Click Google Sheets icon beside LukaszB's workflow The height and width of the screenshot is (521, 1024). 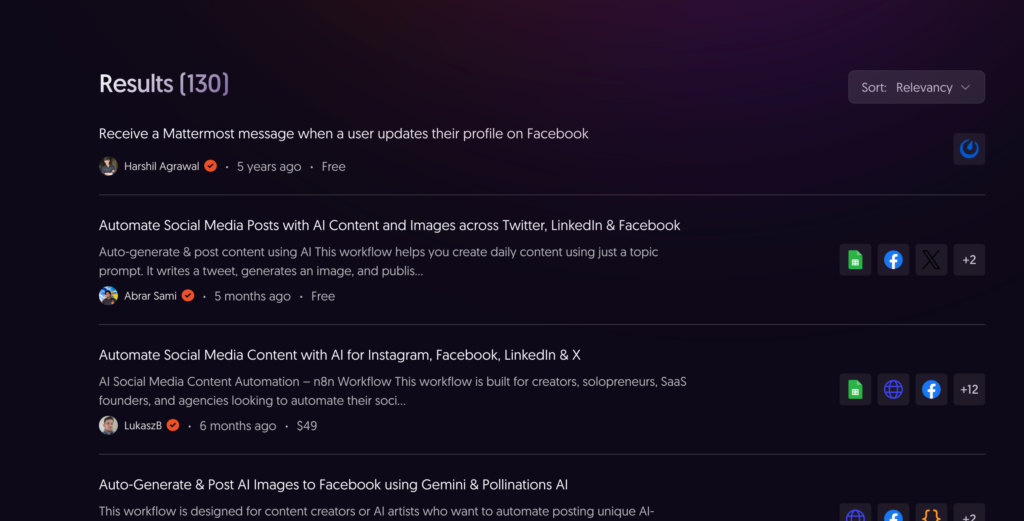[x=855, y=389]
